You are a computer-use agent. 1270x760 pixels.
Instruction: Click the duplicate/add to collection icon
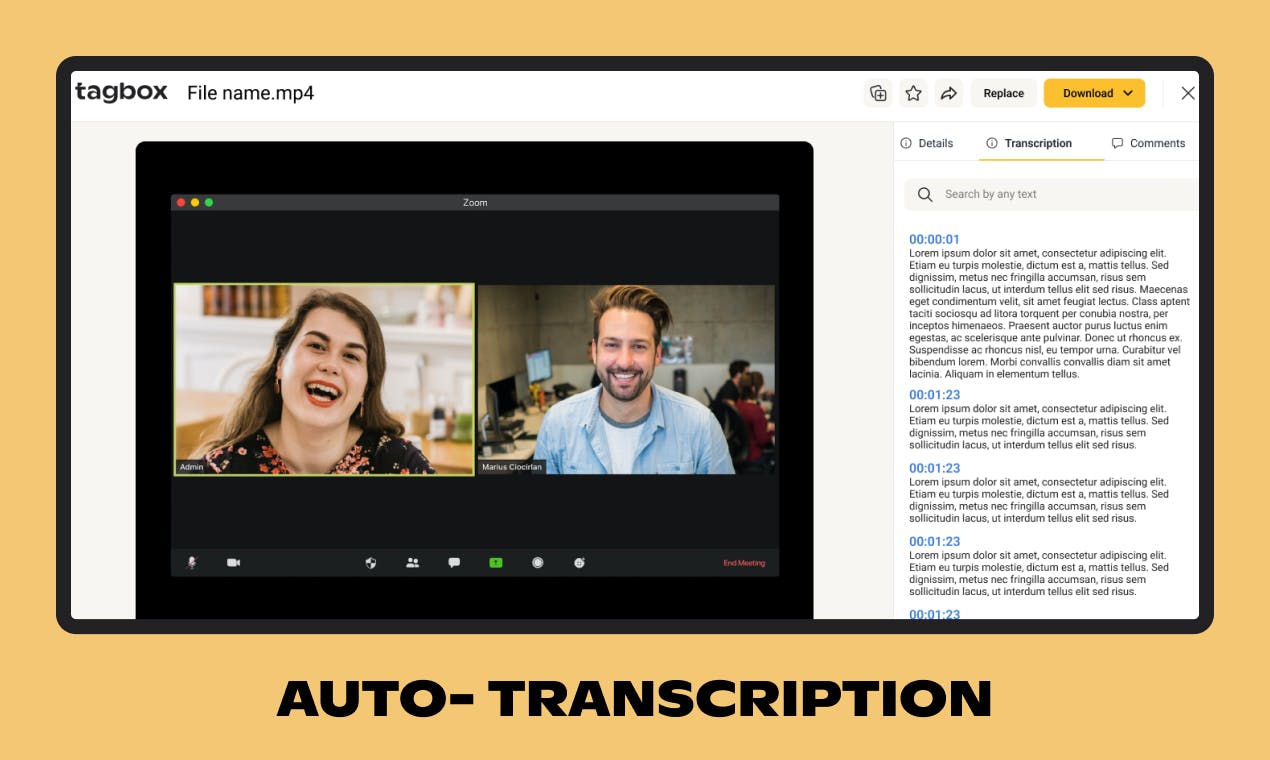(878, 93)
